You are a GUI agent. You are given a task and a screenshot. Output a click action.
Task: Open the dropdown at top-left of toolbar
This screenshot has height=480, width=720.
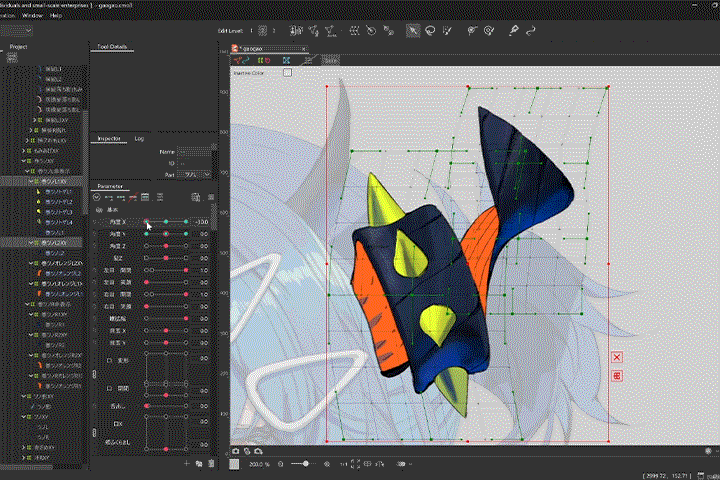coord(16,31)
